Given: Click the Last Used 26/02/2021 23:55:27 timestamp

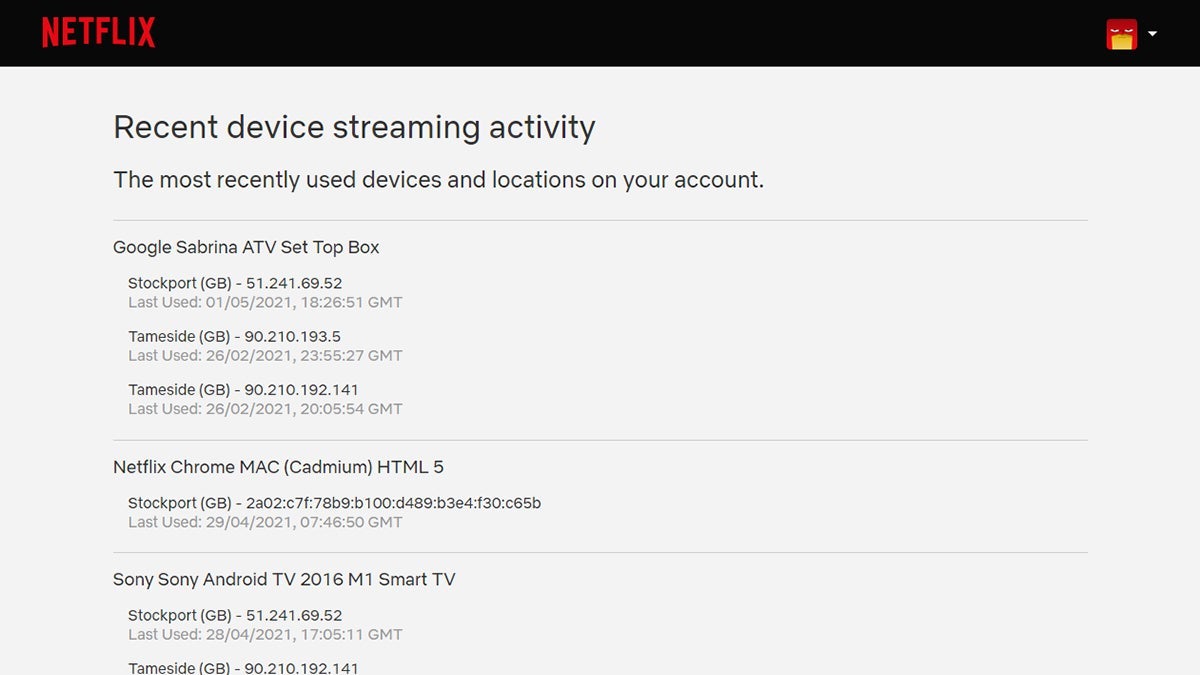Looking at the screenshot, I should point(265,355).
